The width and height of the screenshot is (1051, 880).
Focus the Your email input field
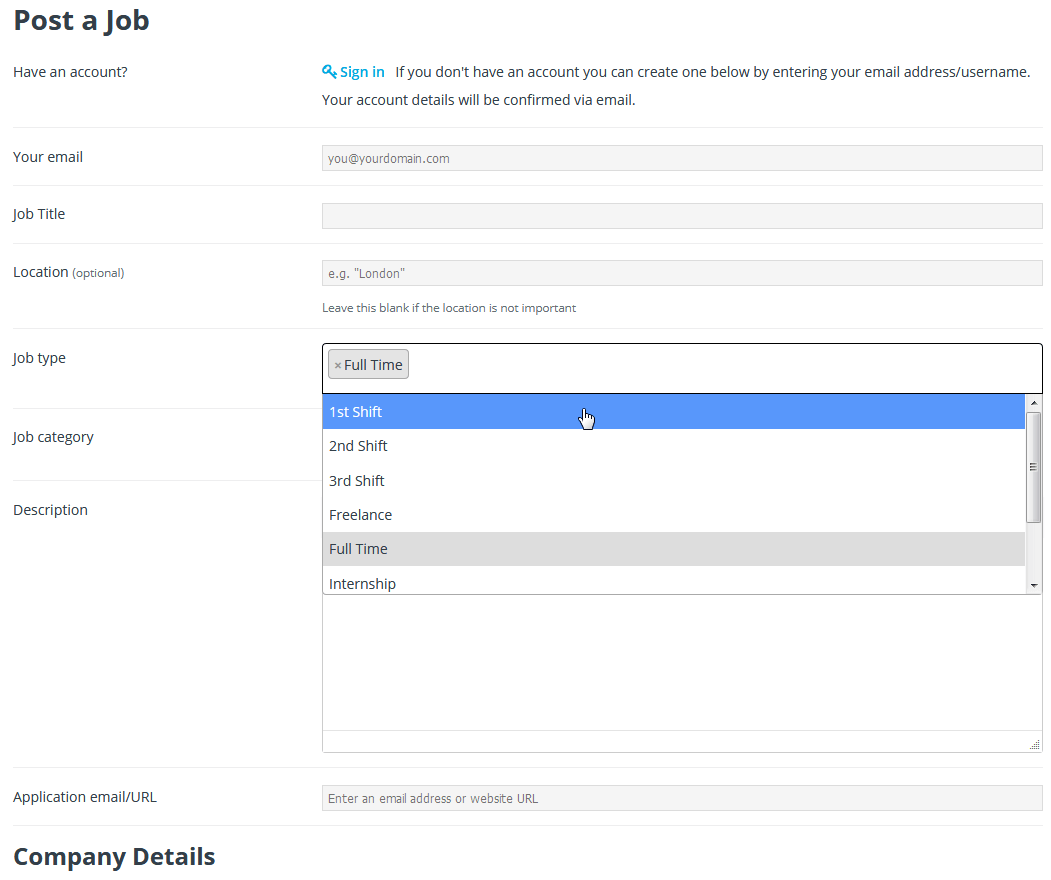click(682, 158)
